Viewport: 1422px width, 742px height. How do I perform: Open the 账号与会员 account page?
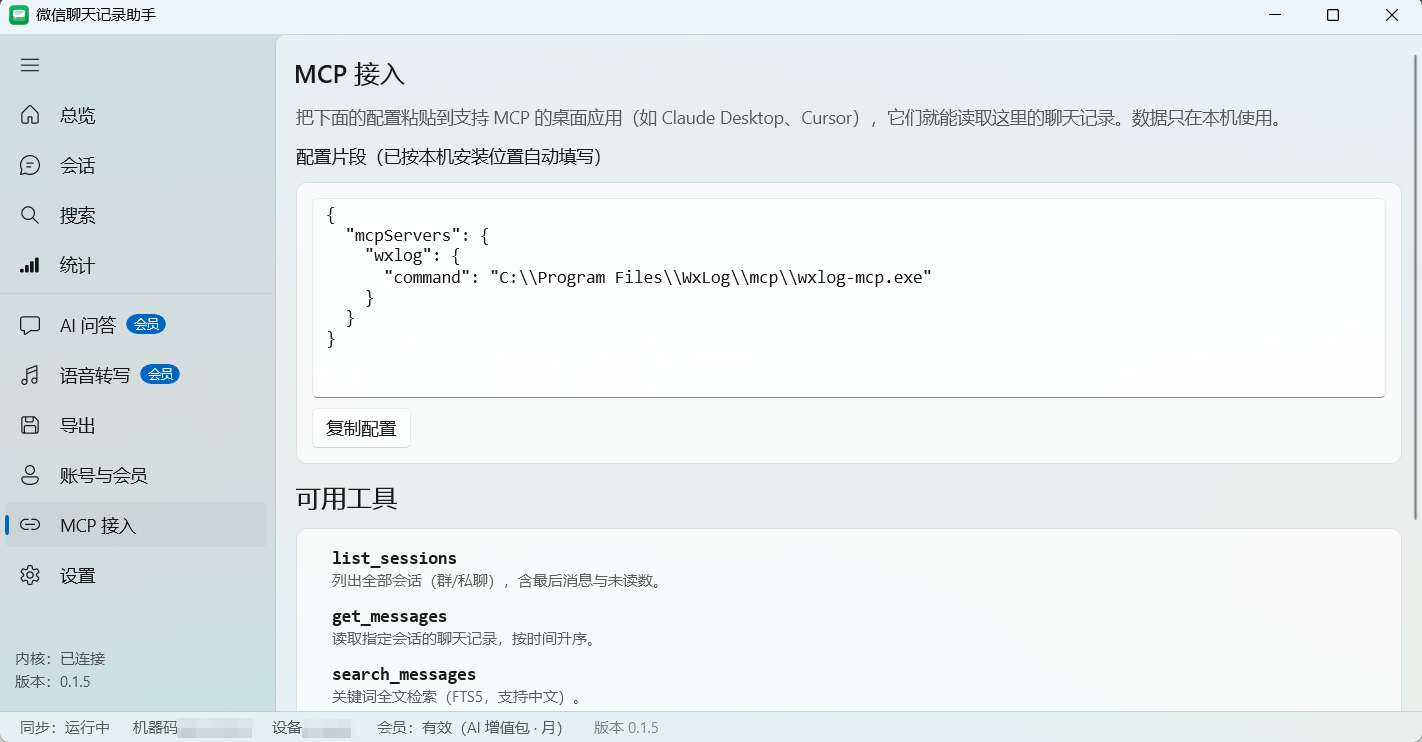pyautogui.click(x=136, y=475)
